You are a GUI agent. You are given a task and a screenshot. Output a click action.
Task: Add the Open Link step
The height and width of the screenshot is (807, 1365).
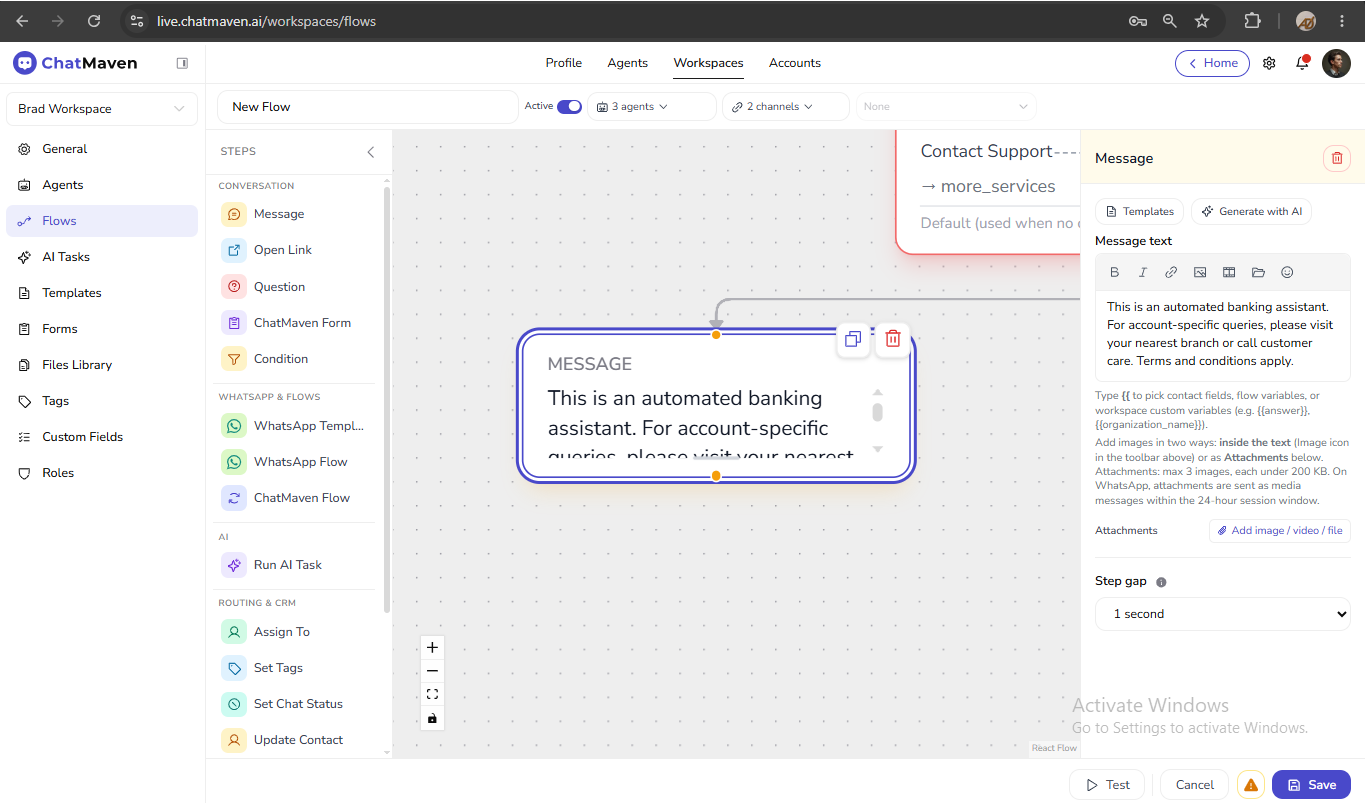[296, 250]
